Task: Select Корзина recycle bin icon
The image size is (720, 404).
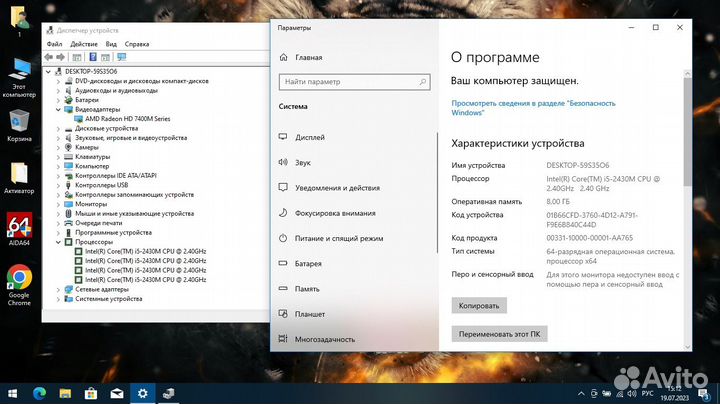Action: [19, 125]
